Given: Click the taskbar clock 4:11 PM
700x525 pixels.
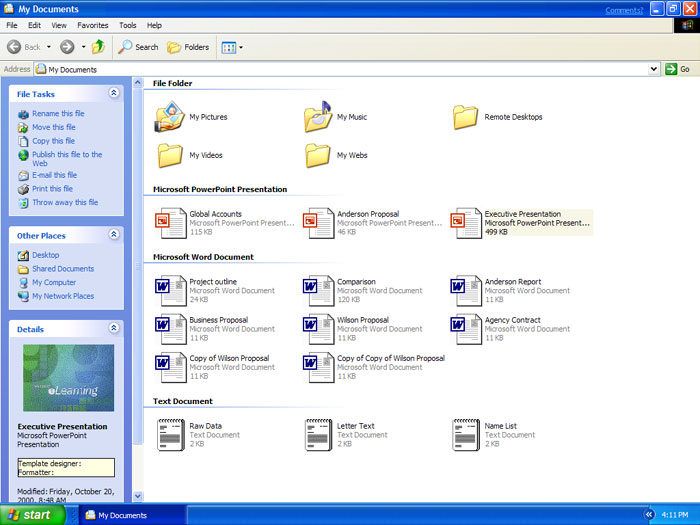Looking at the screenshot, I should point(675,515).
